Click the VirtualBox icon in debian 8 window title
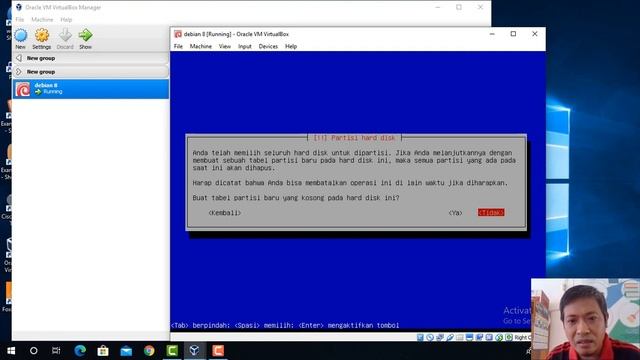Image resolution: width=640 pixels, height=360 pixels. point(178,34)
